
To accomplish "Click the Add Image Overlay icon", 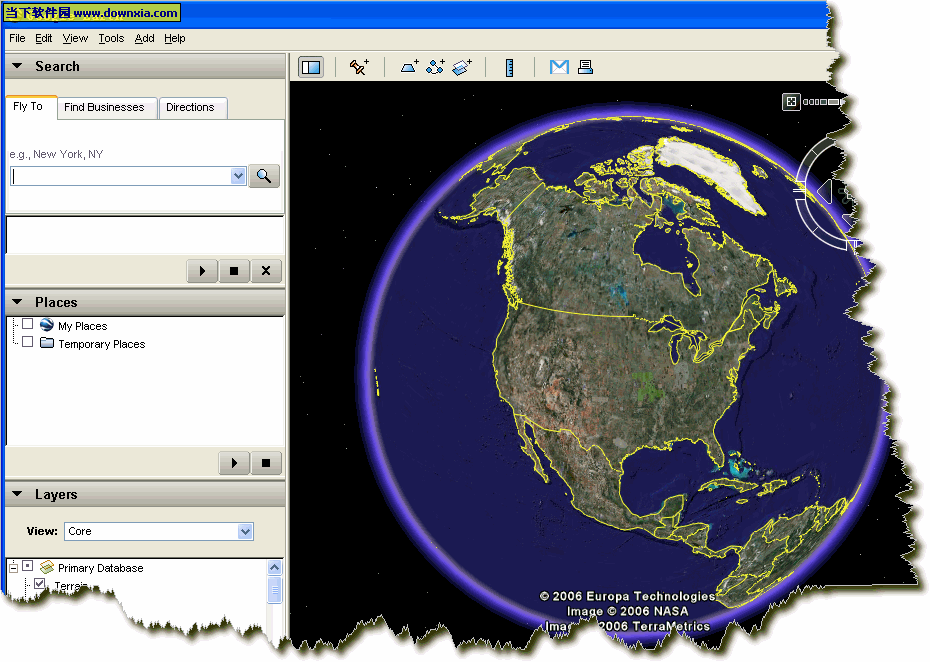I will click(461, 67).
